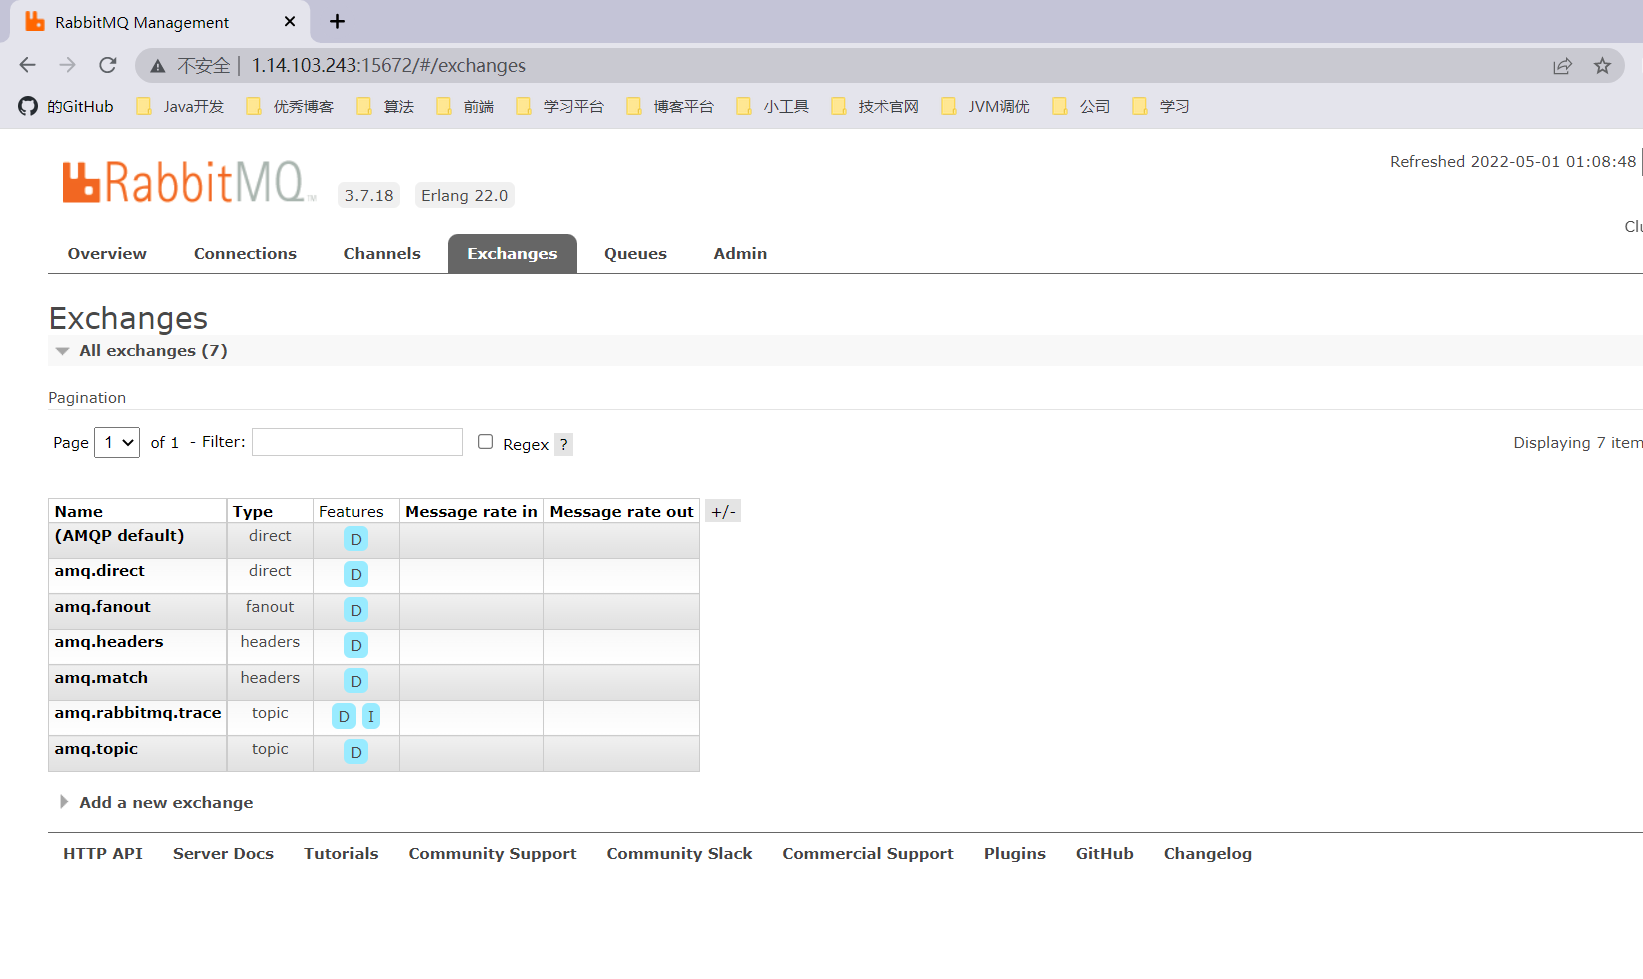Open the 技术官网 bookmark folder
The width and height of the screenshot is (1643, 979).
point(875,106)
